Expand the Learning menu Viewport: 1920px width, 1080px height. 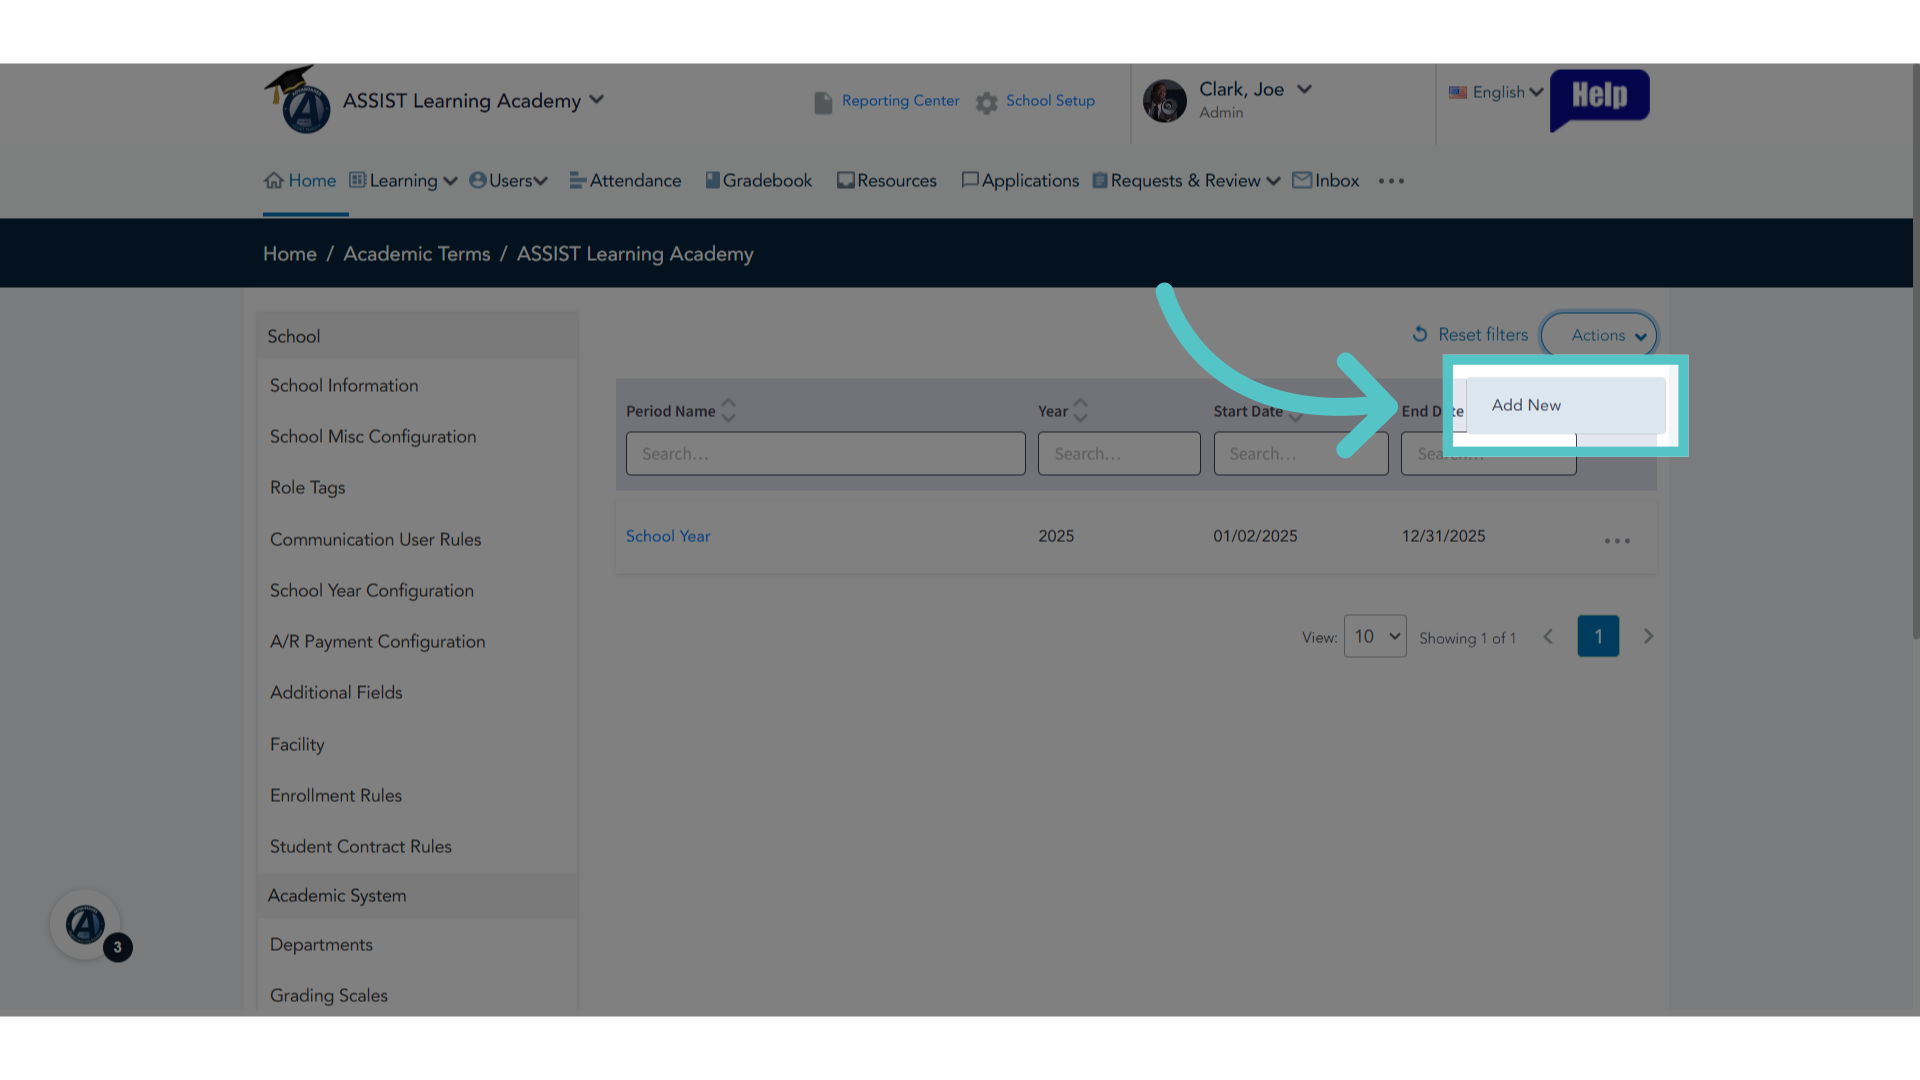click(403, 180)
